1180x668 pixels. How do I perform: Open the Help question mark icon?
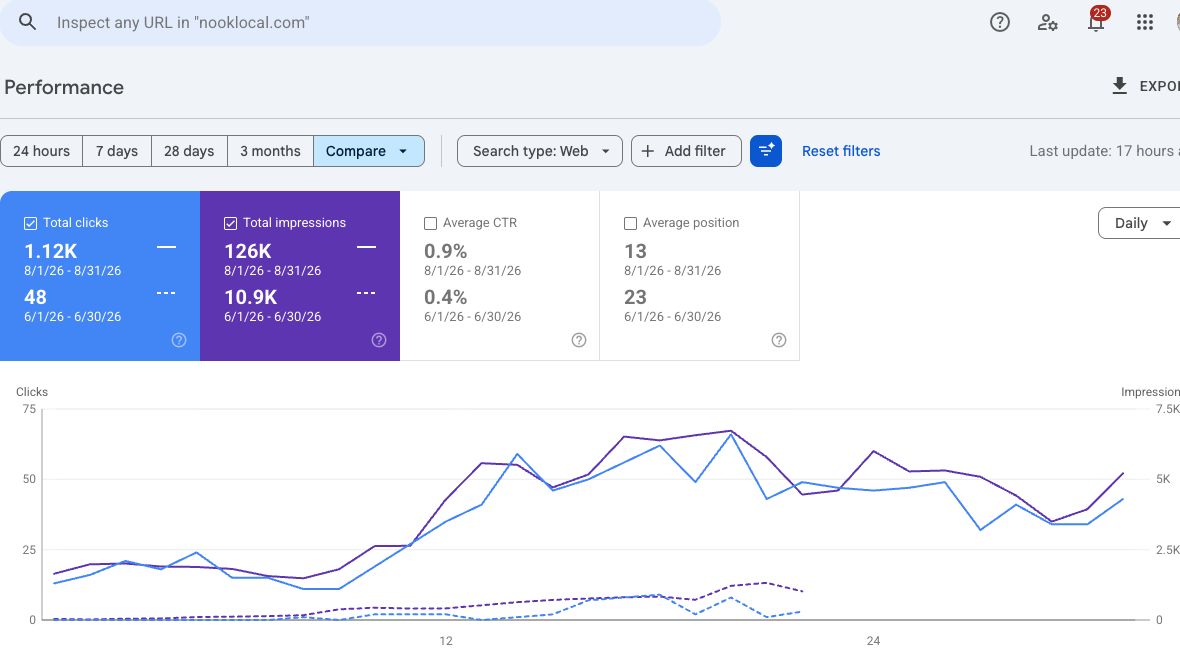click(999, 23)
